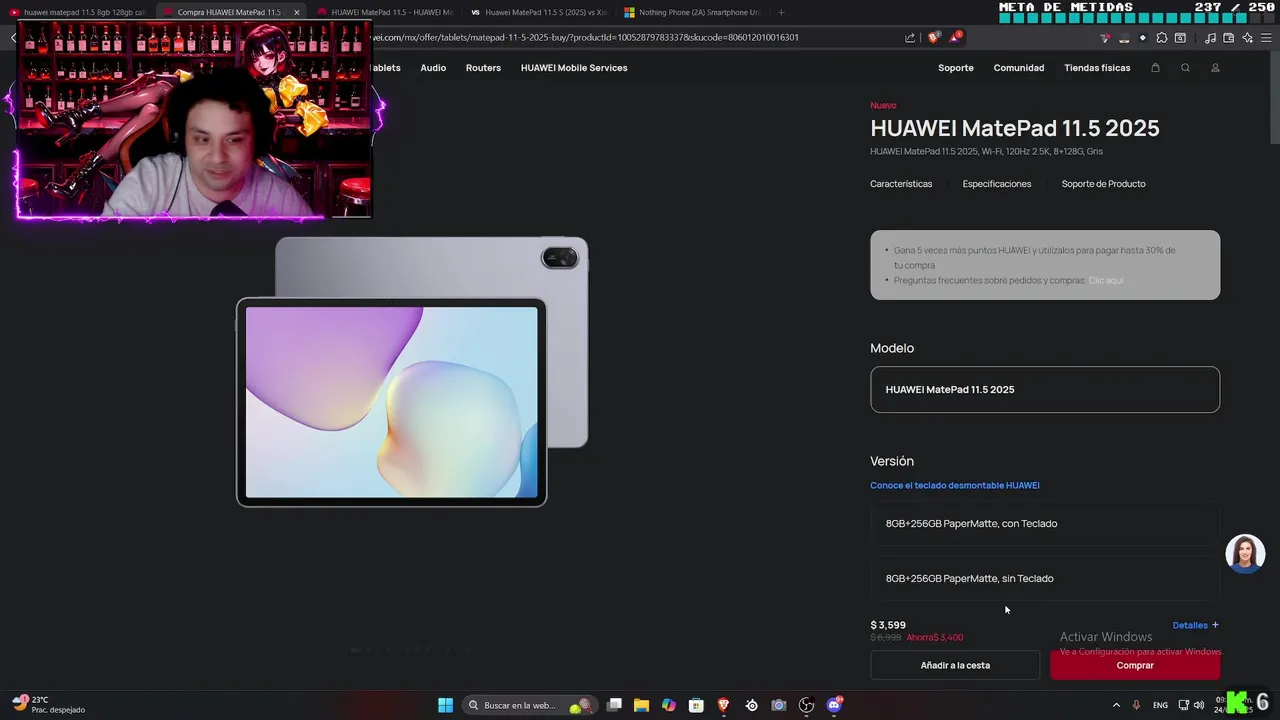Expand price Detalles plus

coord(1196,625)
